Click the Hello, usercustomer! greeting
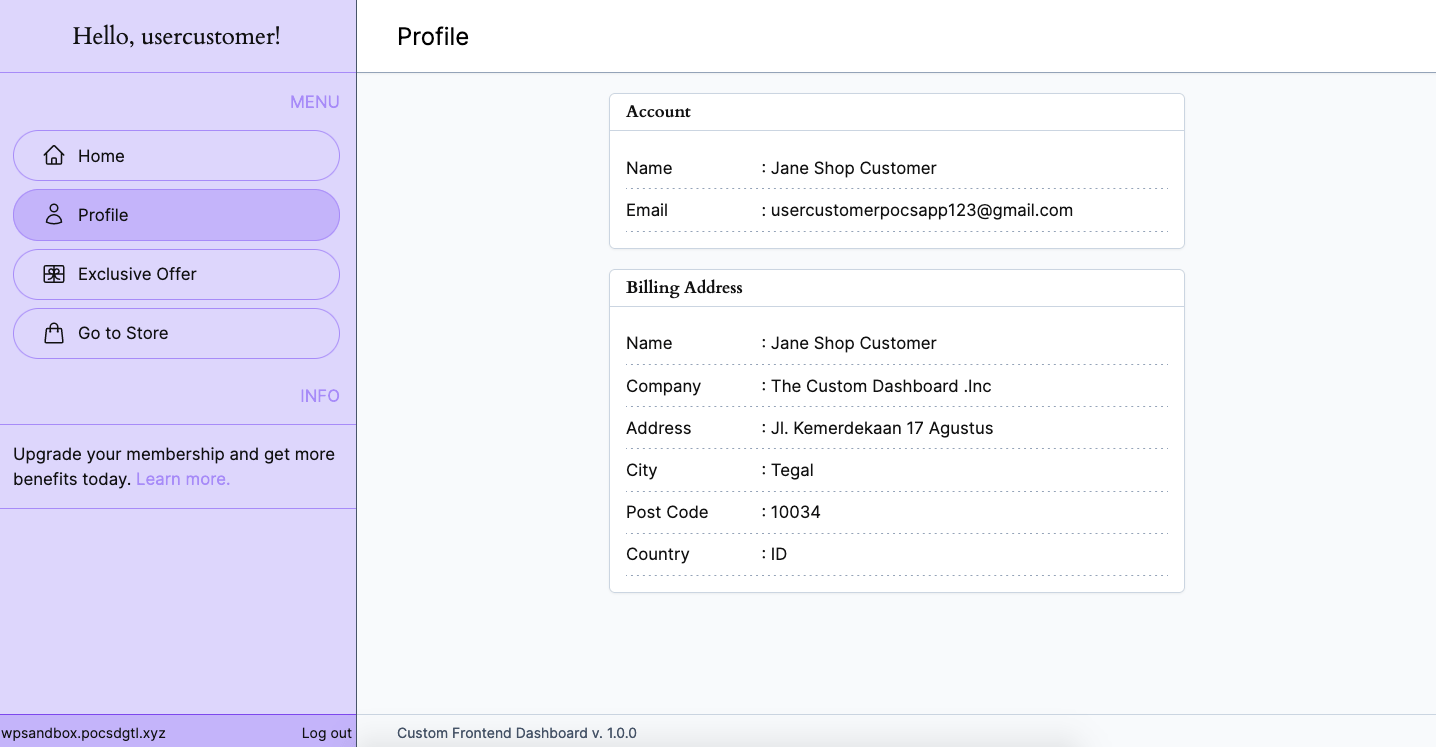This screenshot has height=747, width=1436. 177,36
